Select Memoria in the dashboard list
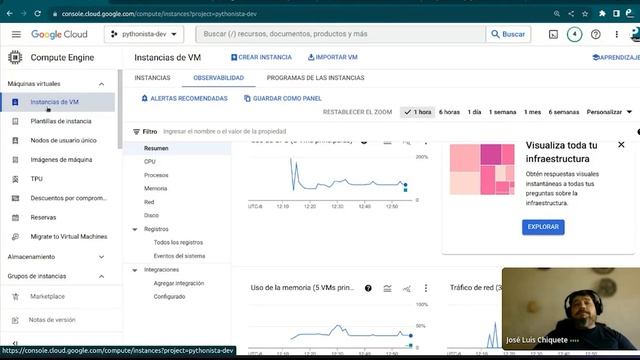The image size is (640, 360). coord(156,189)
